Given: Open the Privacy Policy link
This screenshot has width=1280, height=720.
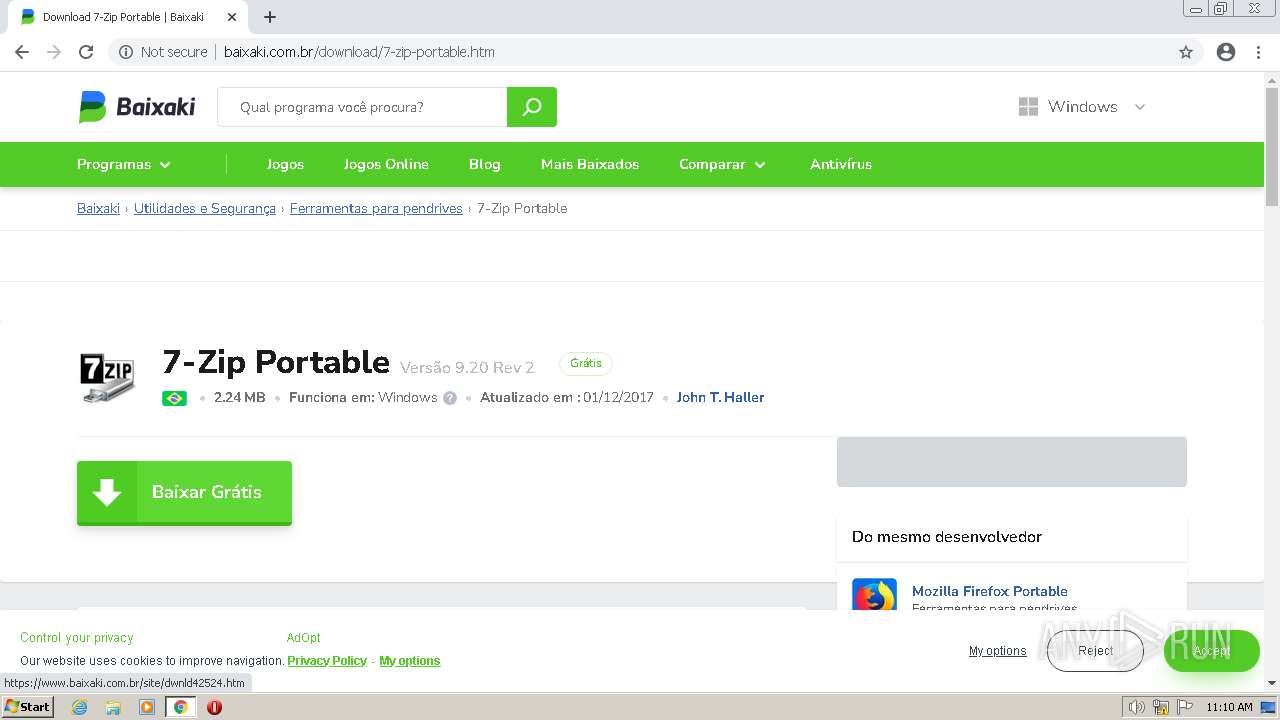Looking at the screenshot, I should tap(327, 661).
